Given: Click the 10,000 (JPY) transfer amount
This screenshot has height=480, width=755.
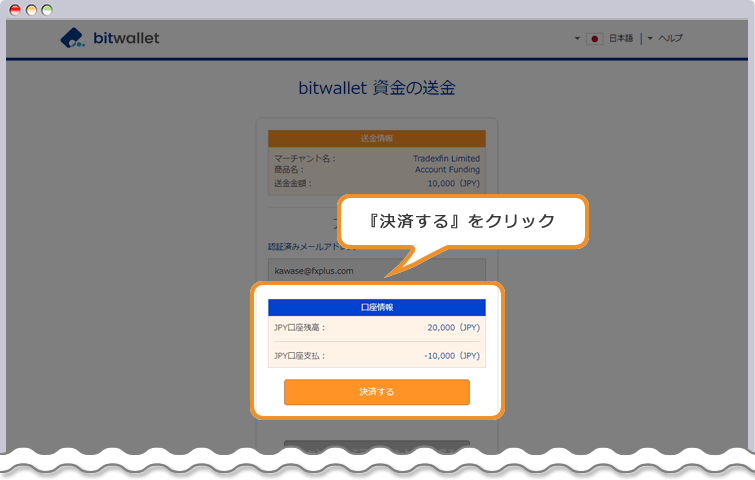Looking at the screenshot, I should click(454, 183).
